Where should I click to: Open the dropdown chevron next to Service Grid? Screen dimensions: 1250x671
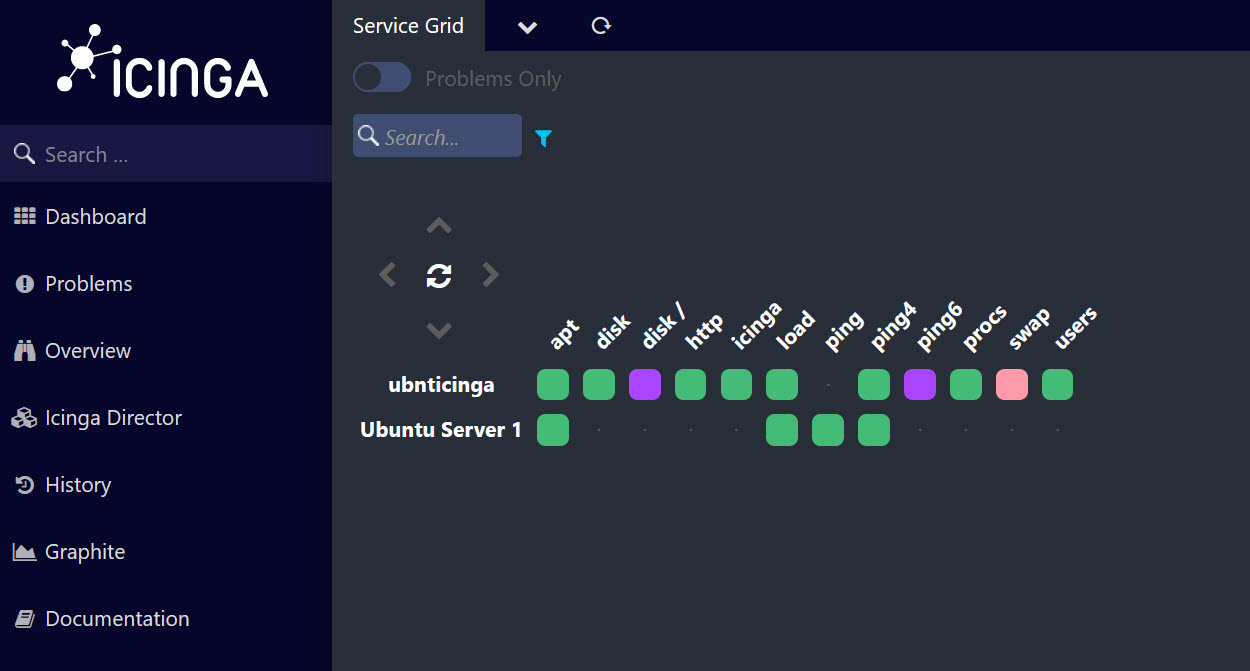(x=528, y=27)
